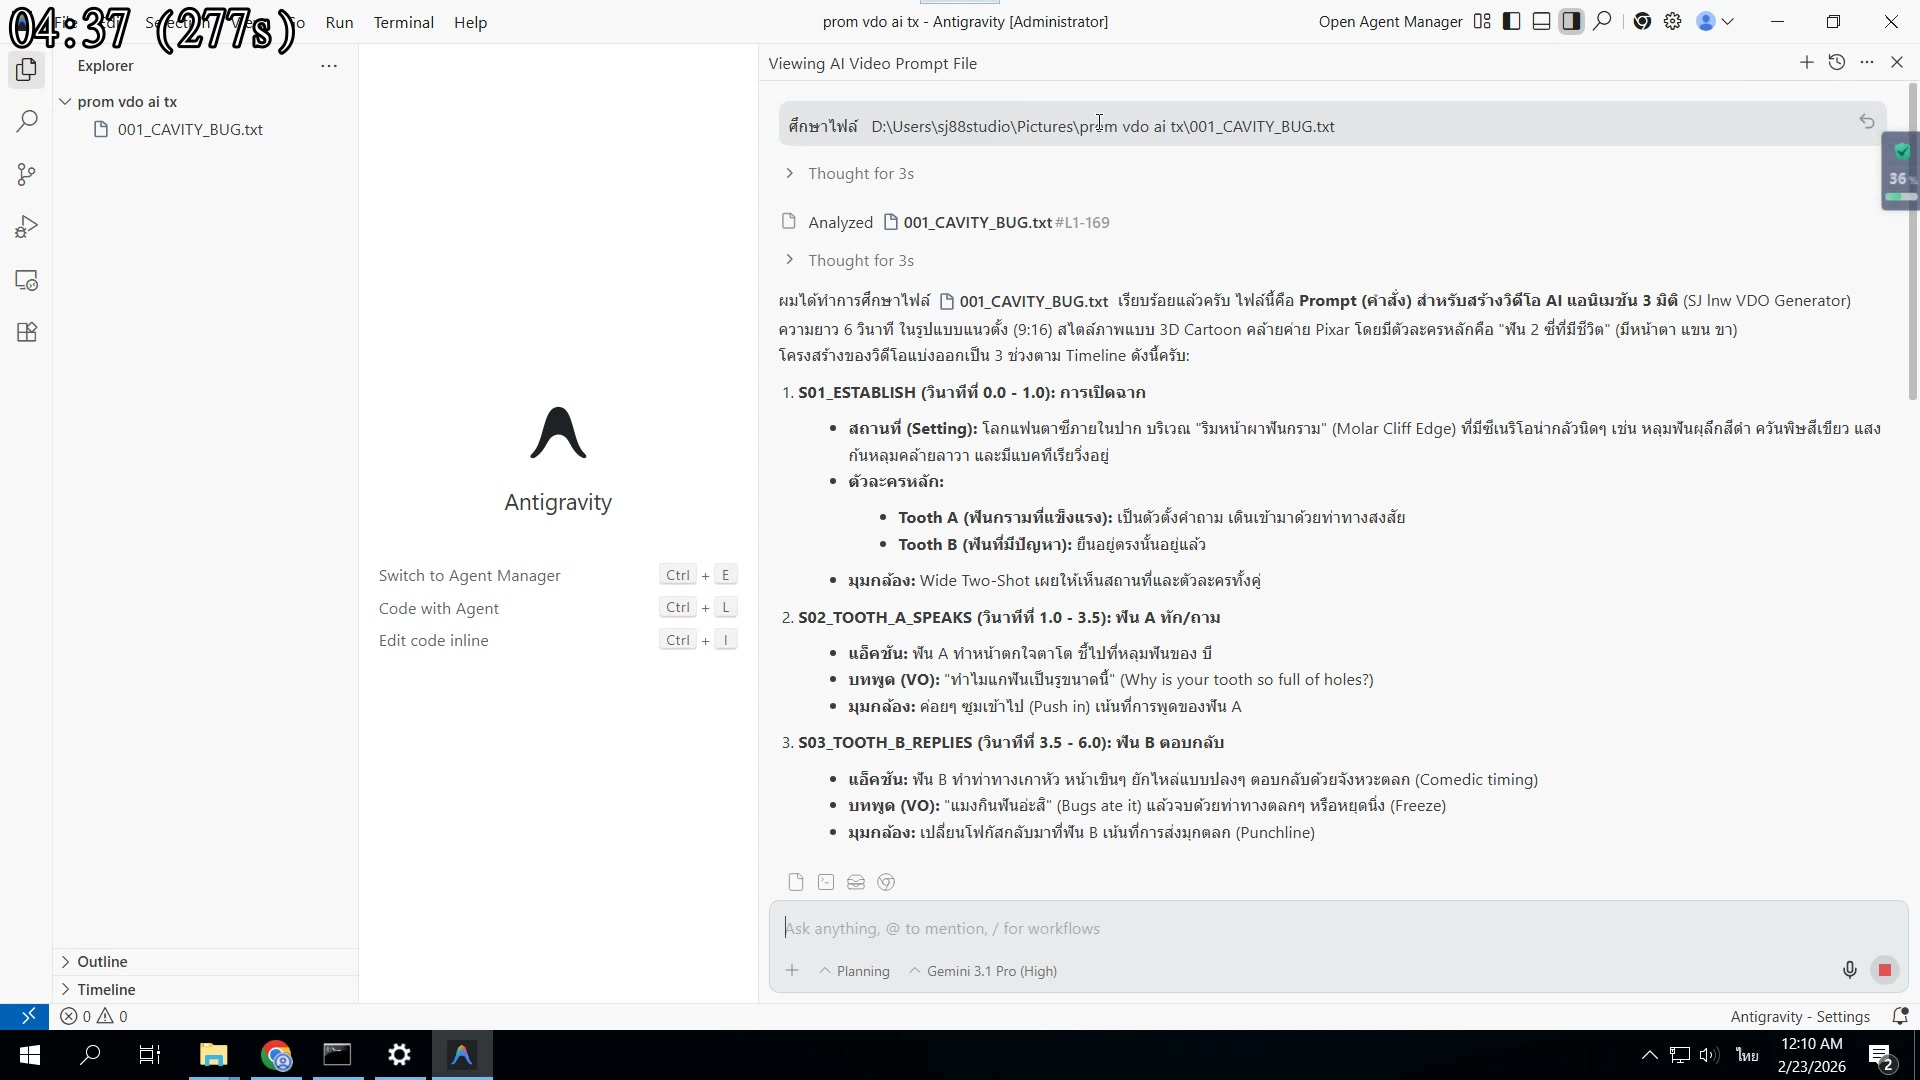Open the Source Control icon in the sidebar
Image resolution: width=1920 pixels, height=1080 pixels.
pos(26,174)
